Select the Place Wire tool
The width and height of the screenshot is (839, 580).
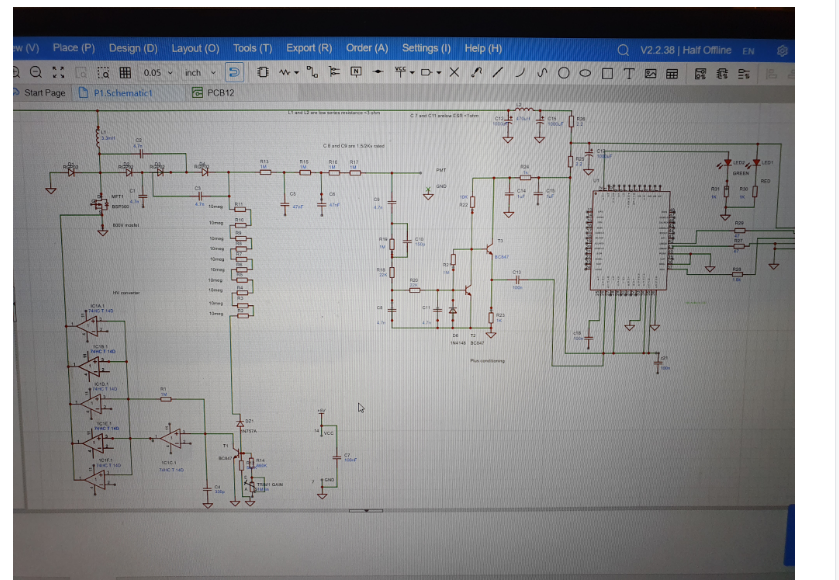pos(312,72)
